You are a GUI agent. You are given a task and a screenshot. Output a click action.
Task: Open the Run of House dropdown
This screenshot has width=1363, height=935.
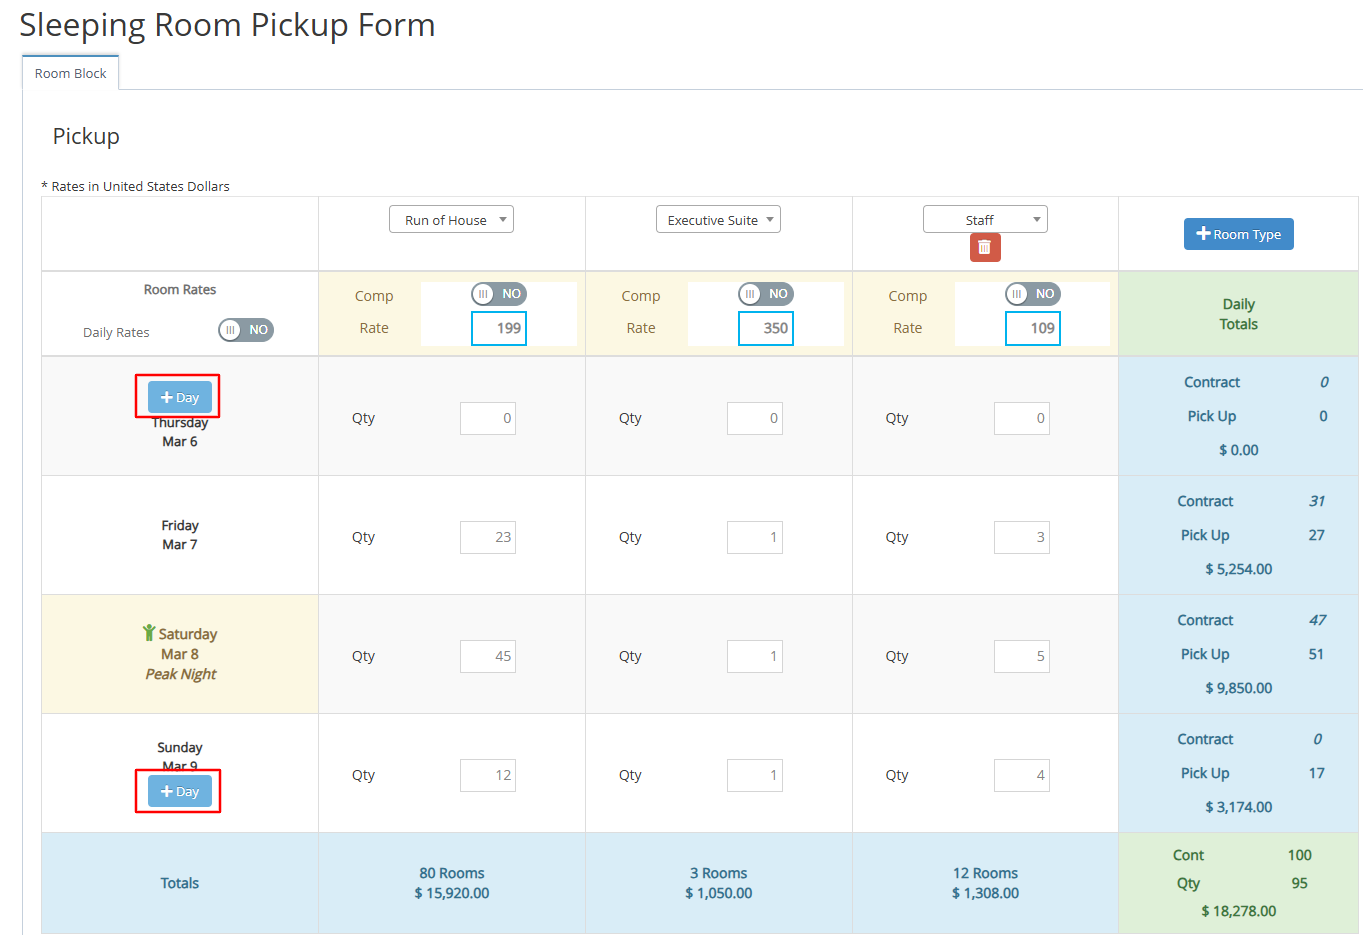click(x=451, y=220)
